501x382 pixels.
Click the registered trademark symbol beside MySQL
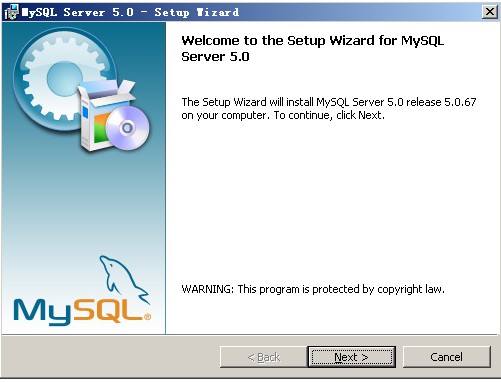pos(147,317)
